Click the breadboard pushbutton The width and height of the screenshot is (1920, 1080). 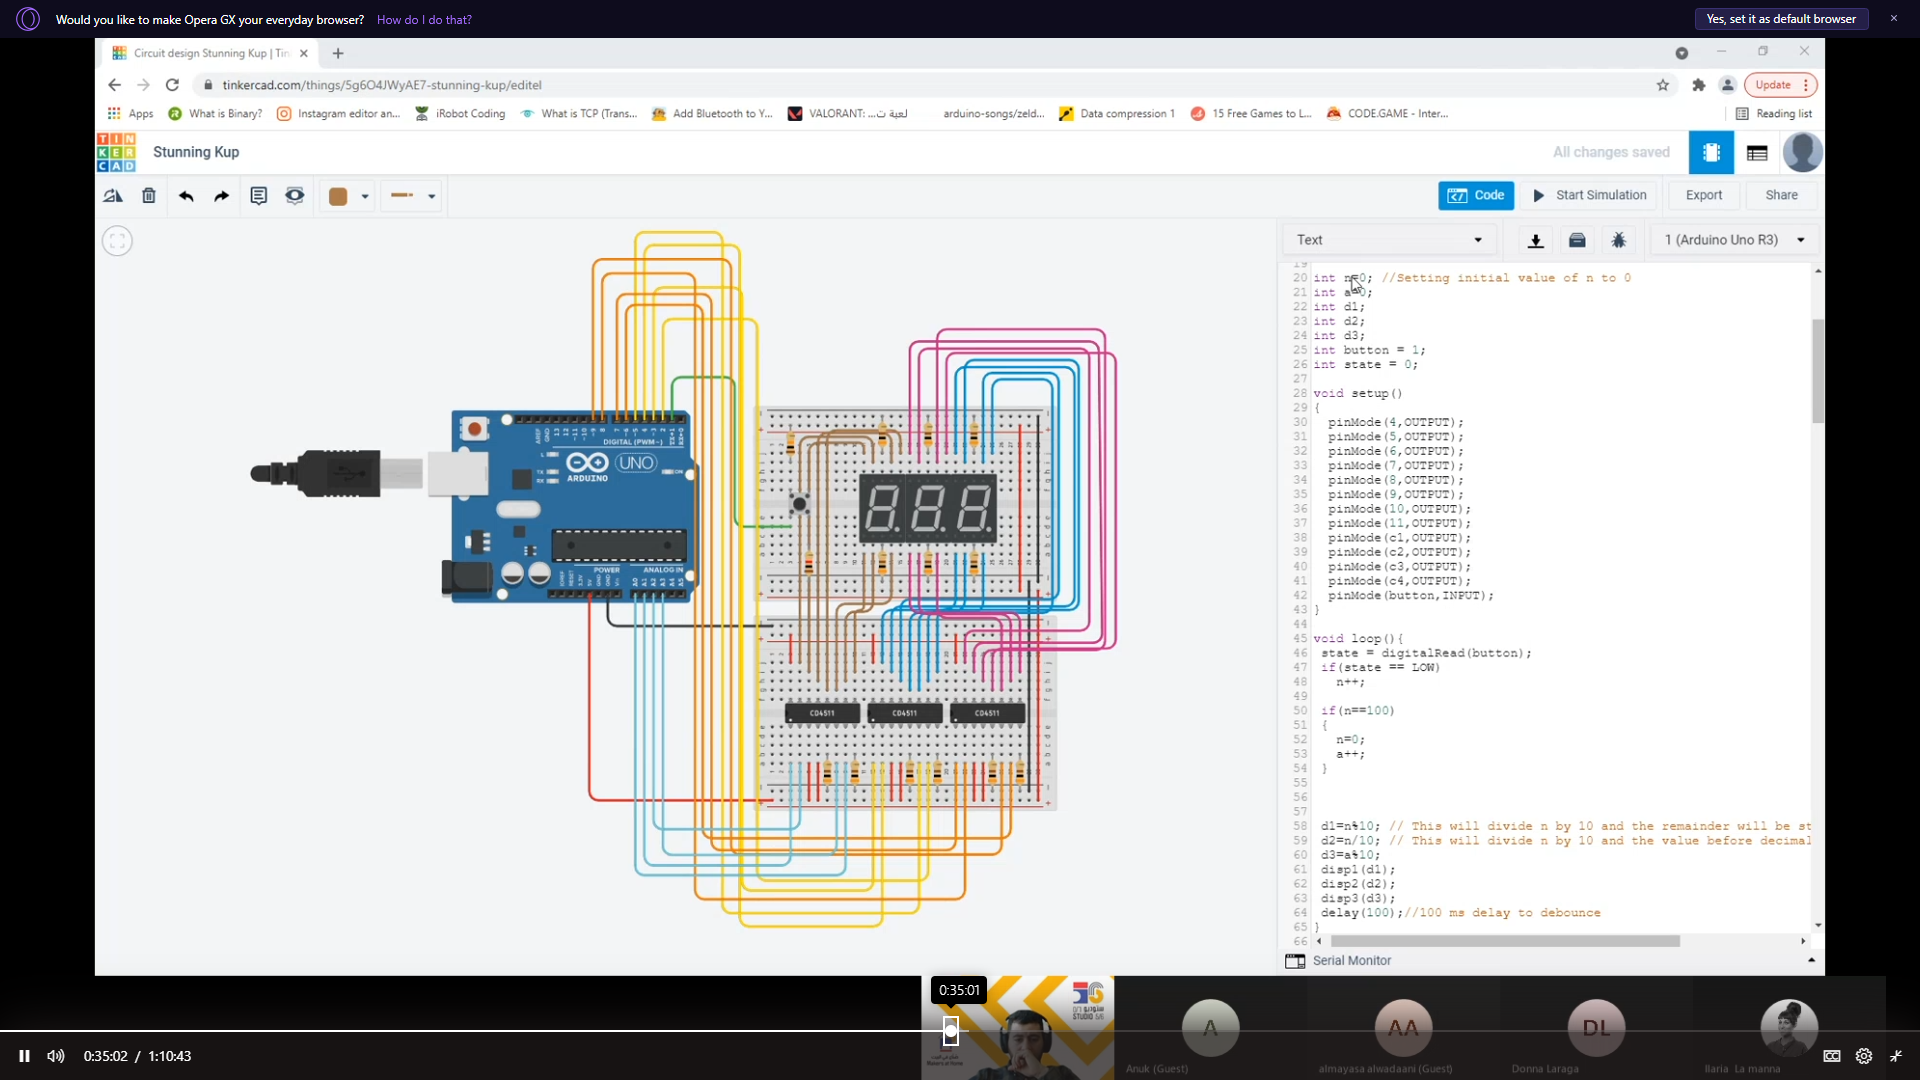pyautogui.click(x=799, y=503)
